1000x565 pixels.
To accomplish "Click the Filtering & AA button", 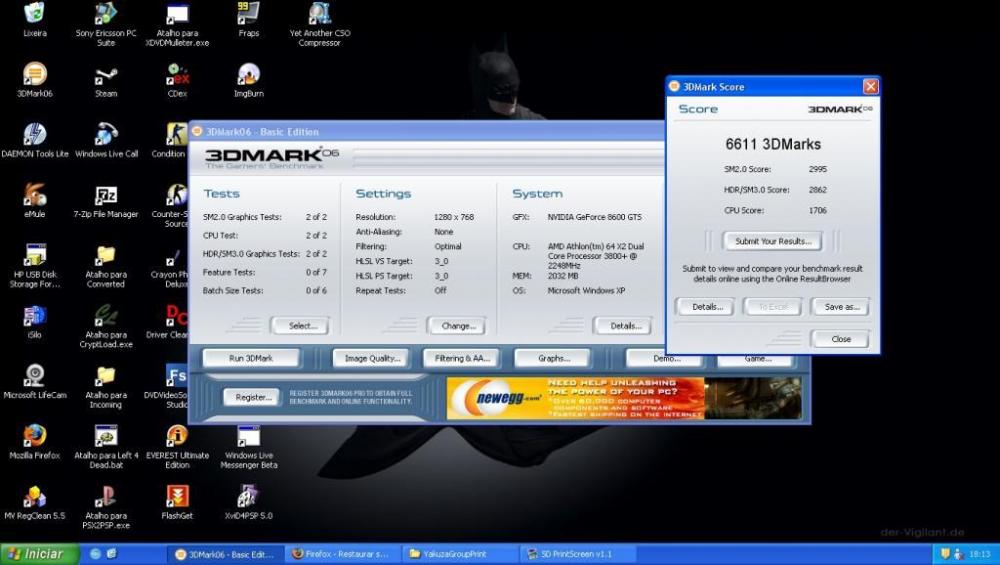I will (x=461, y=358).
